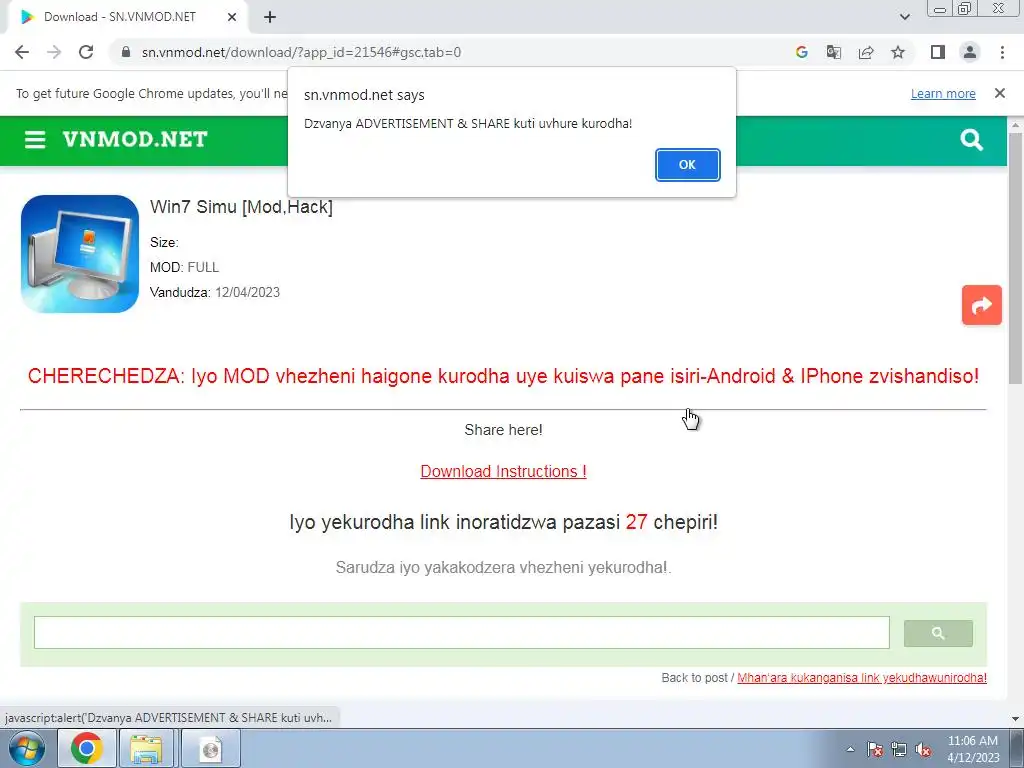The height and width of the screenshot is (768, 1024).
Task: Share this page via the toolbar icon
Action: tap(866, 52)
